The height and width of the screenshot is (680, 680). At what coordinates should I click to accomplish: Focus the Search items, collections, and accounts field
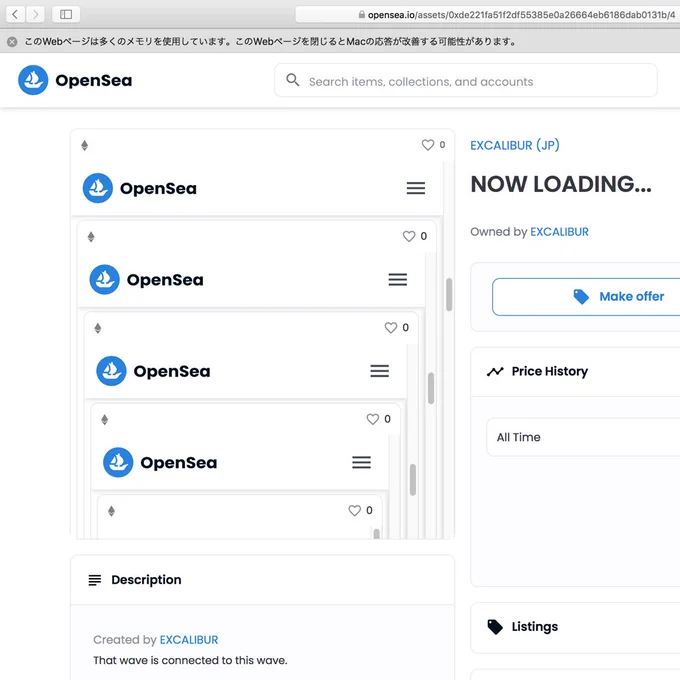click(466, 80)
